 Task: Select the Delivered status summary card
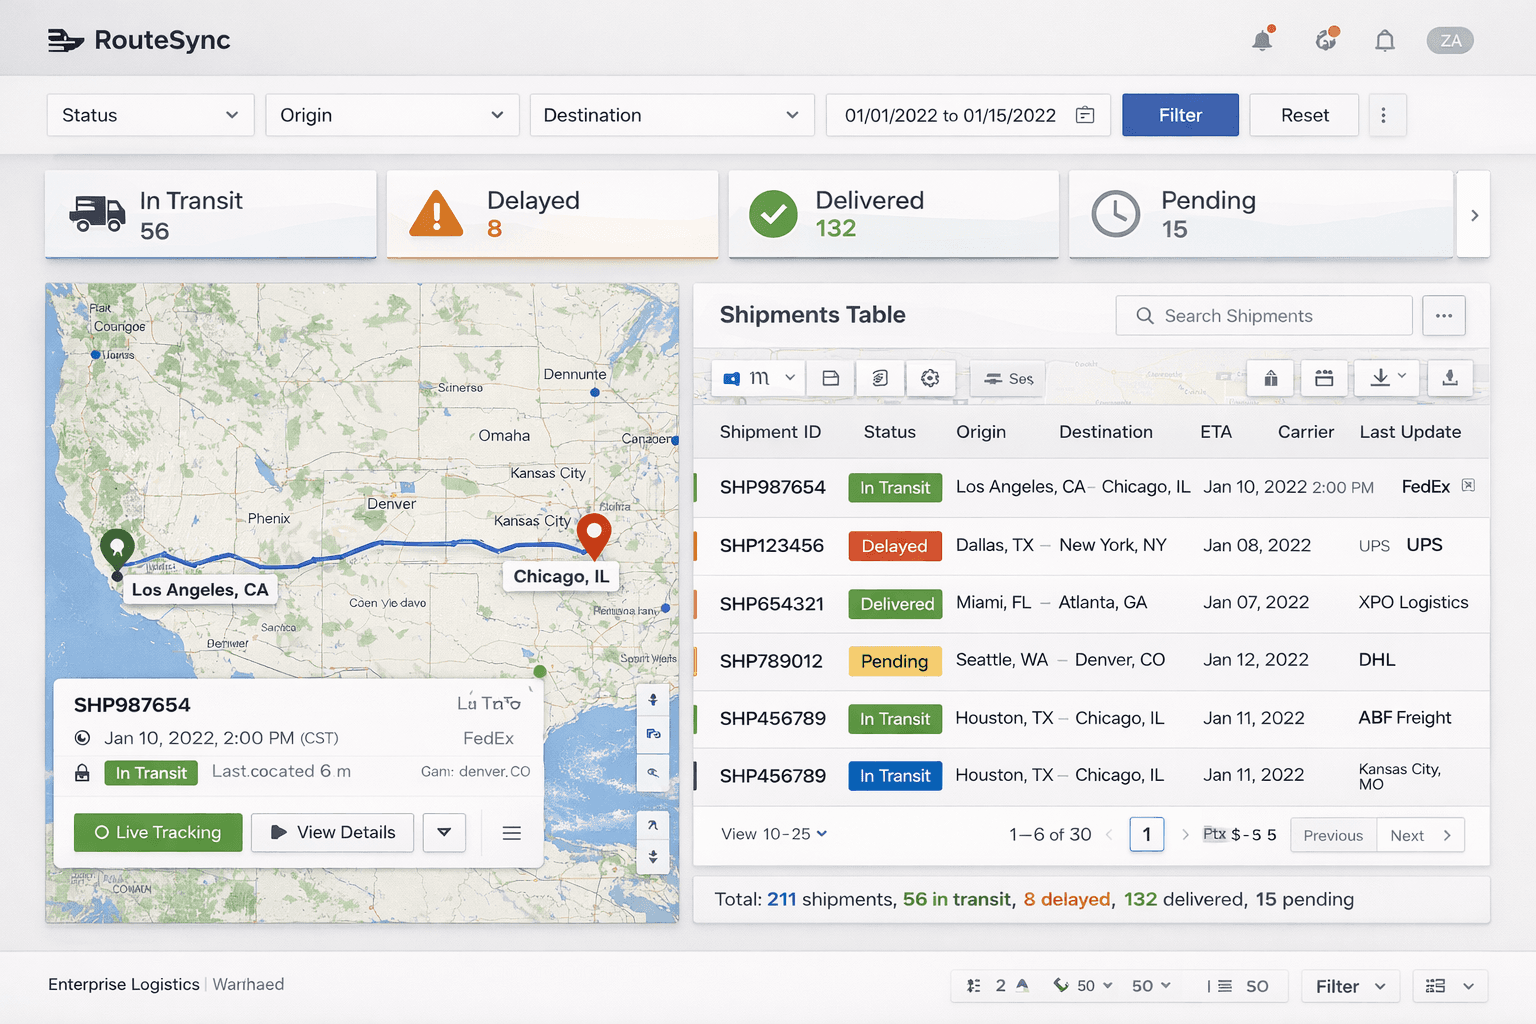pos(893,214)
